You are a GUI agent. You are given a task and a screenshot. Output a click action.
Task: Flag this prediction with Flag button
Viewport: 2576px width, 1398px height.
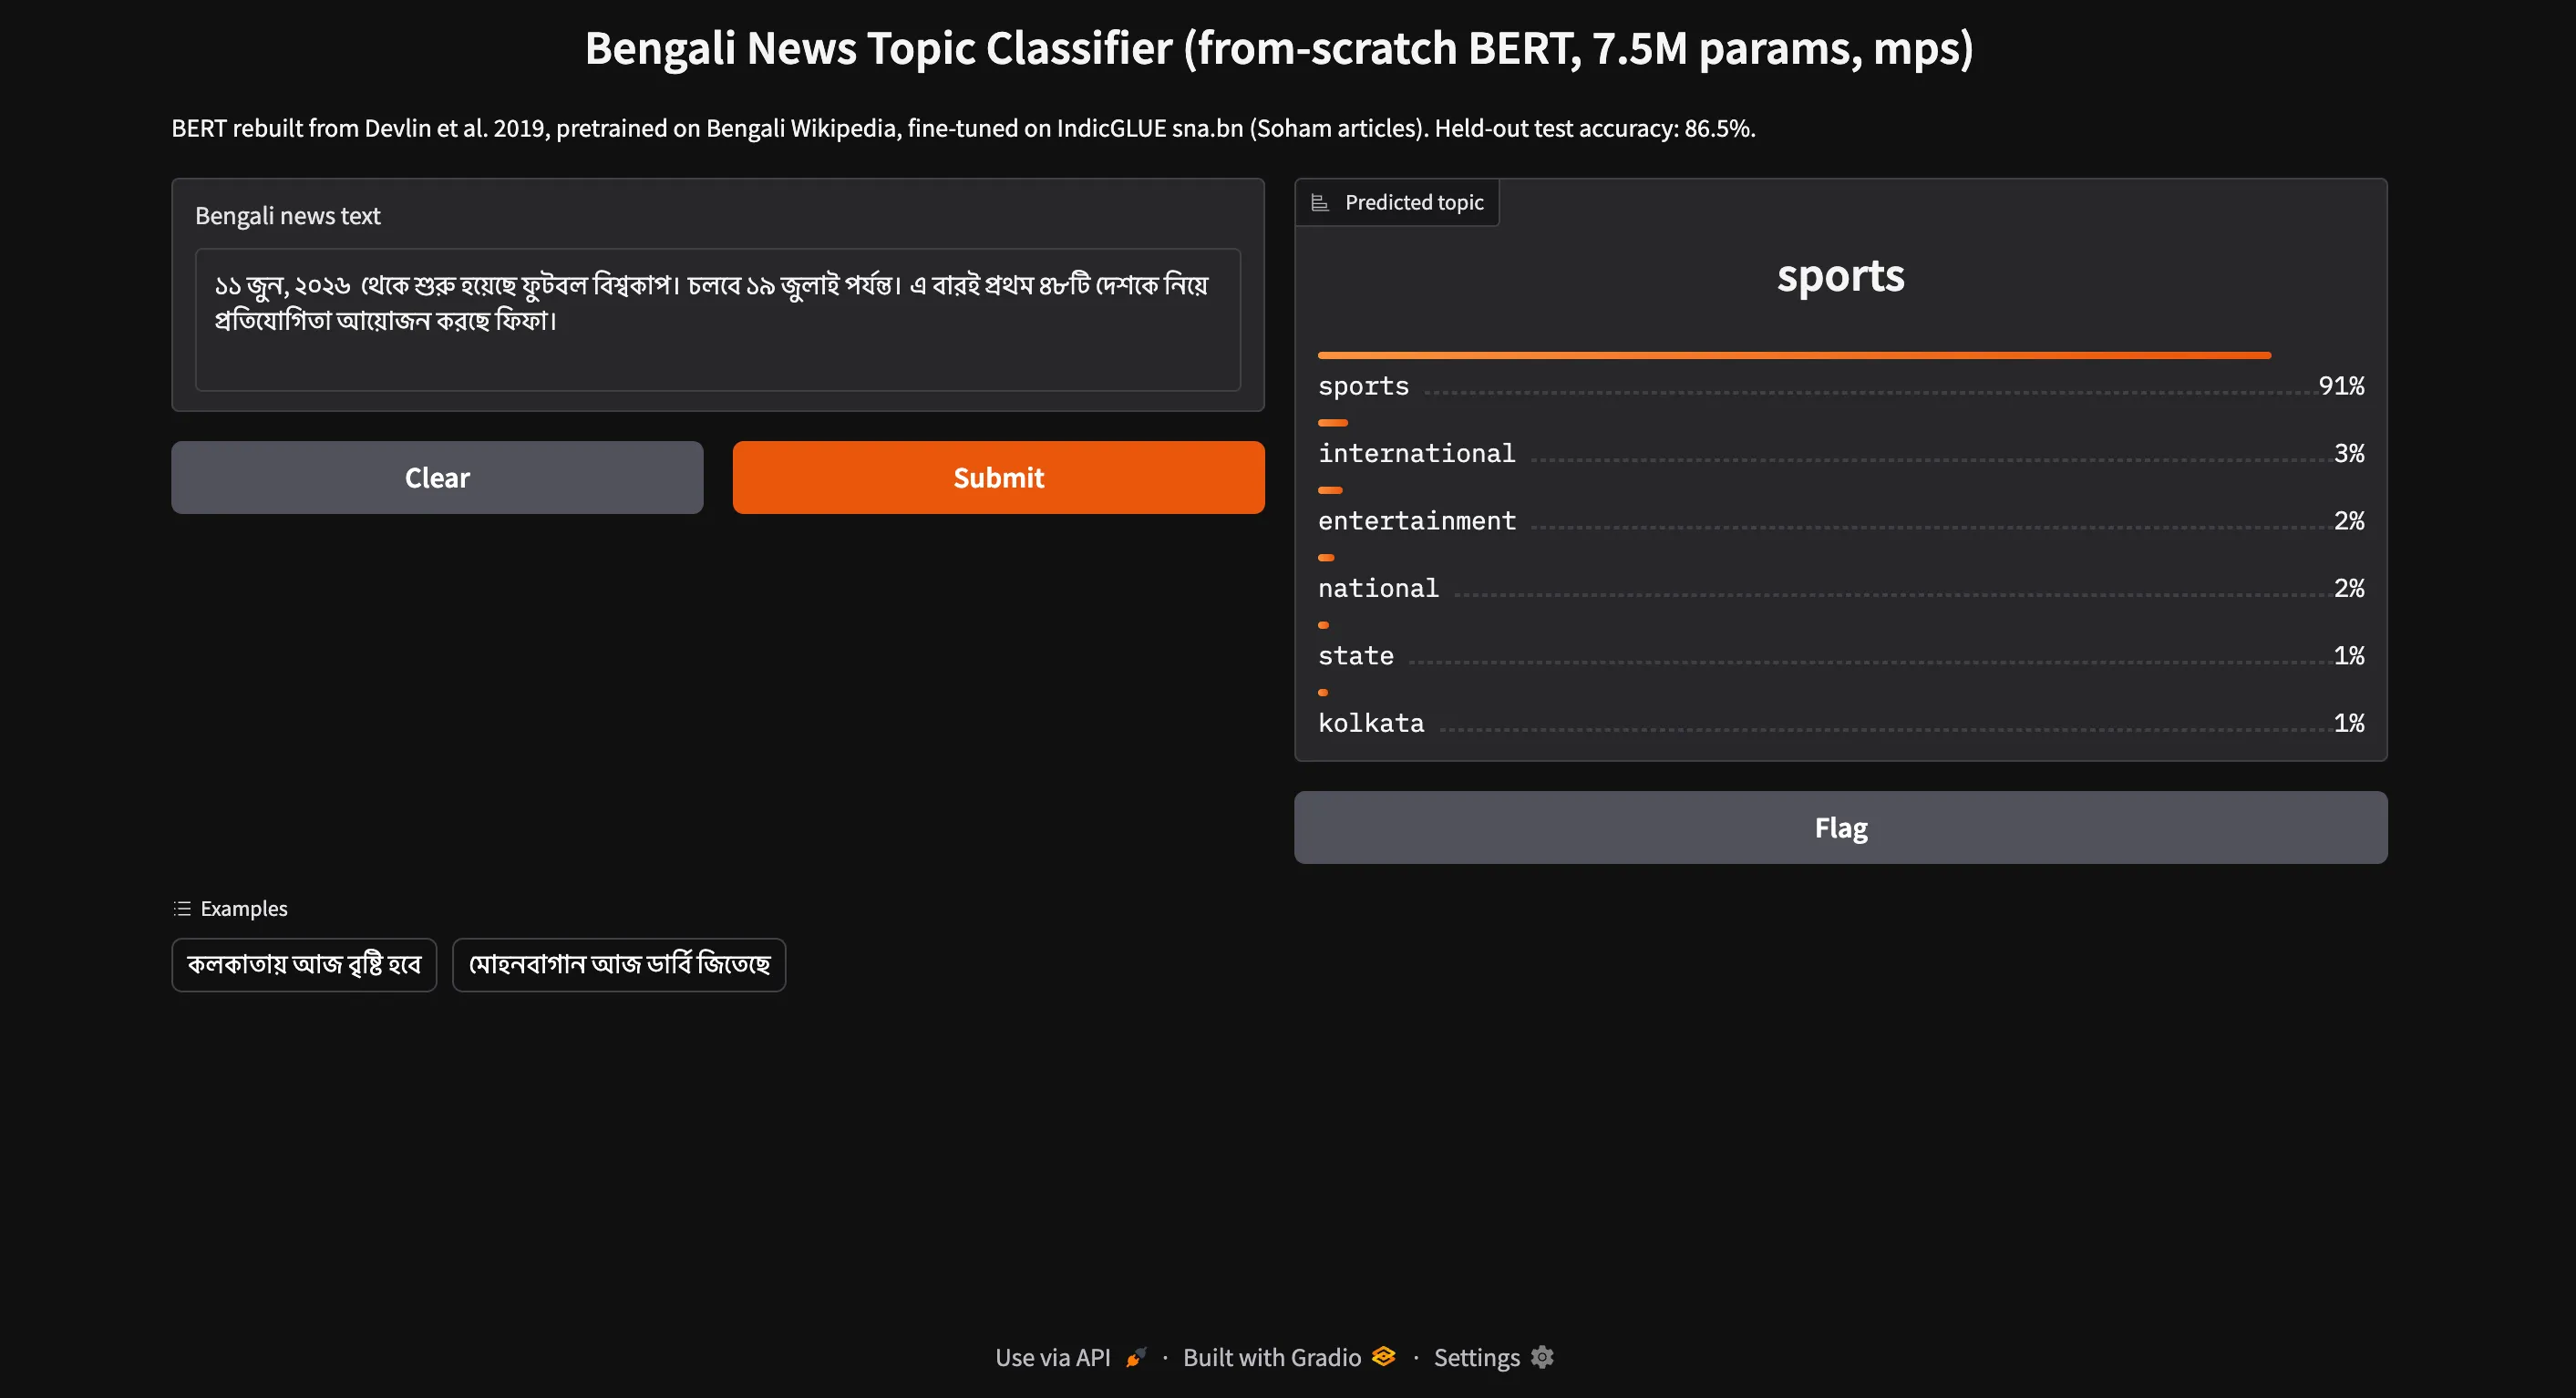click(x=1840, y=827)
